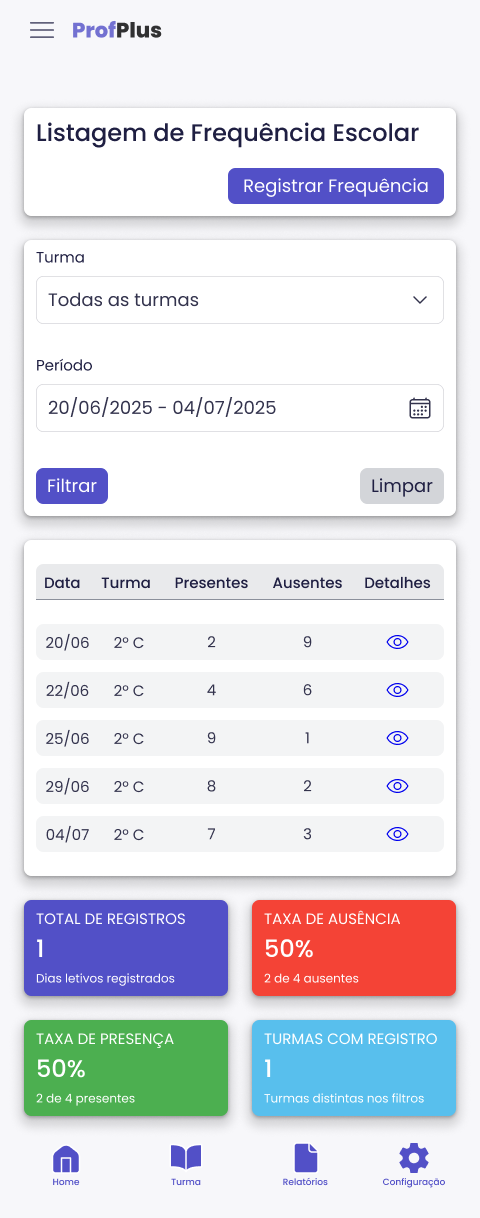Select the Taxa de Presença card
The image size is (480, 1218).
126,1068
